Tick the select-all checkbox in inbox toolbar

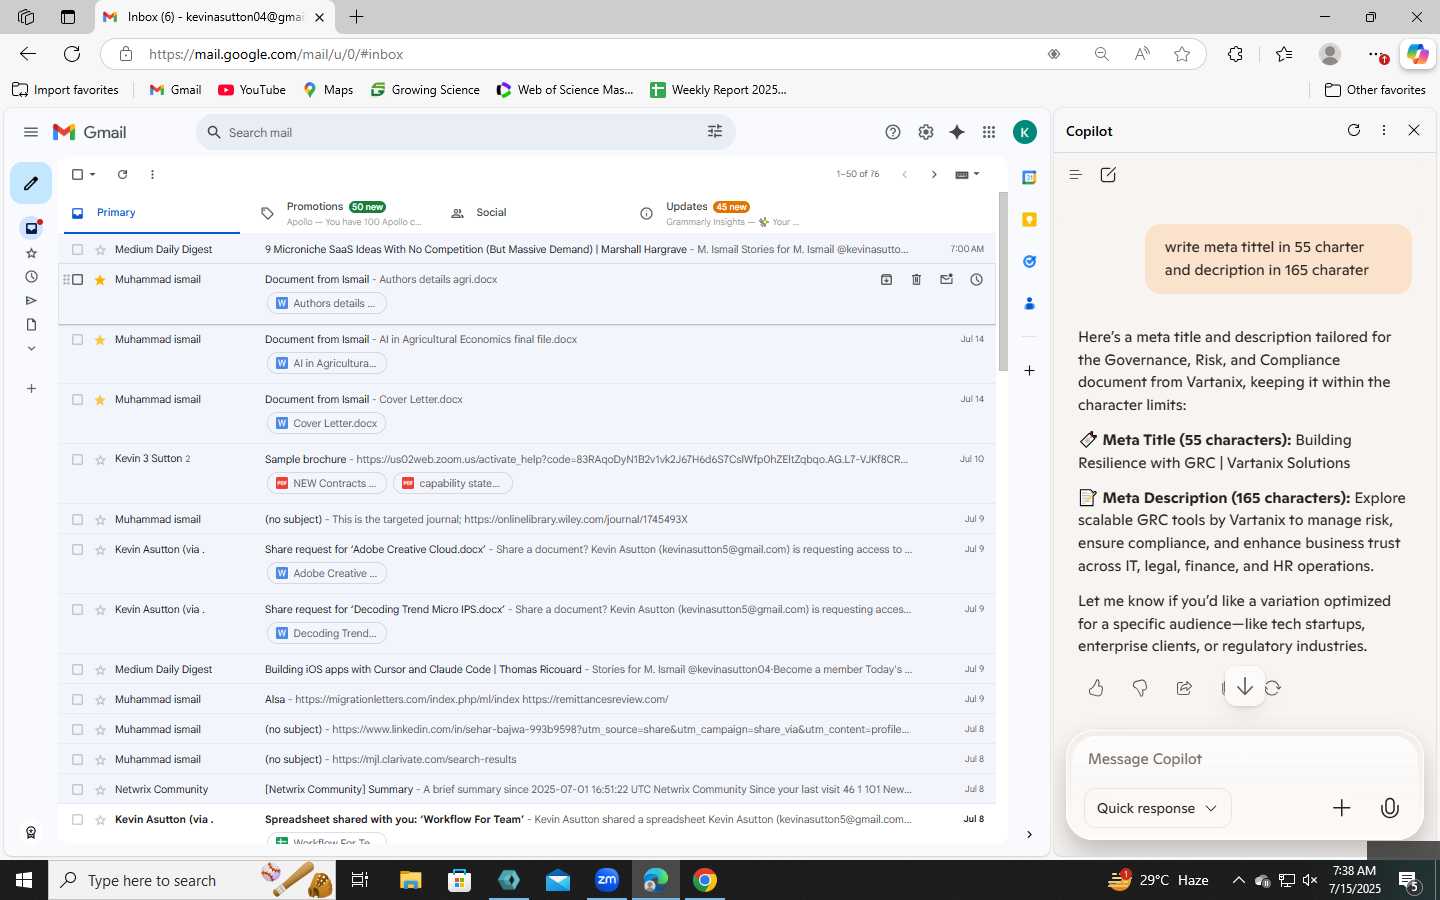point(77,174)
